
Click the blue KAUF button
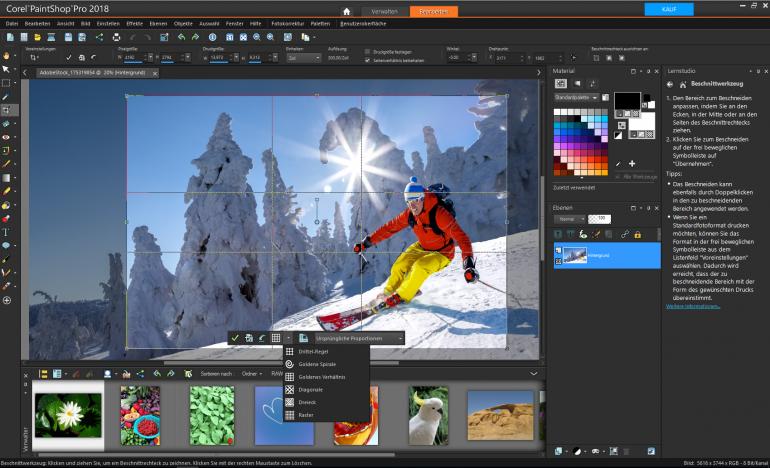pyautogui.click(x=669, y=9)
